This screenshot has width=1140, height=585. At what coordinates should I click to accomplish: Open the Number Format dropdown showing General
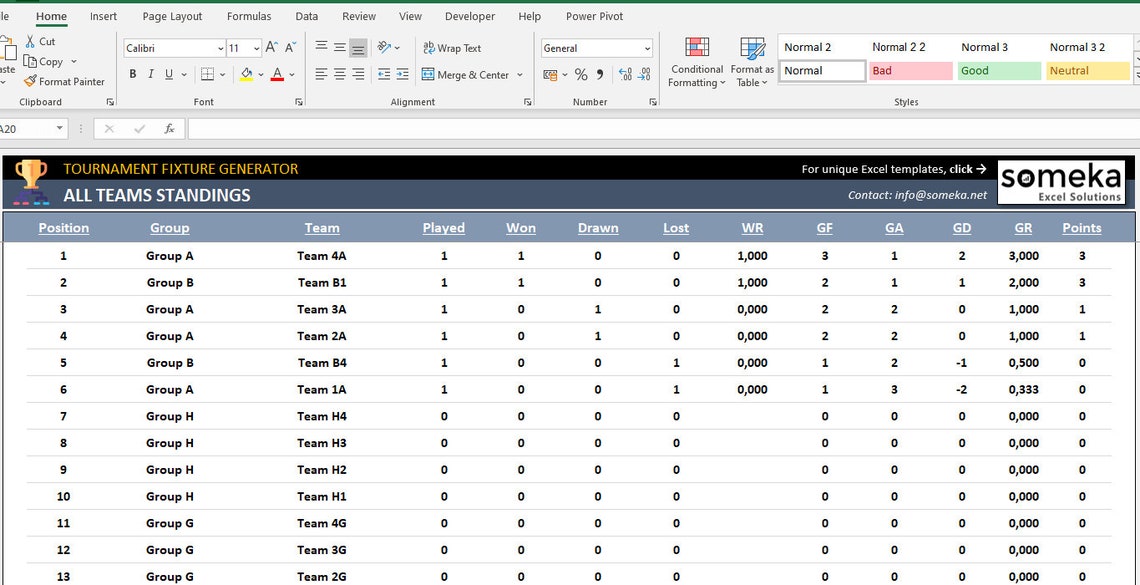point(596,48)
